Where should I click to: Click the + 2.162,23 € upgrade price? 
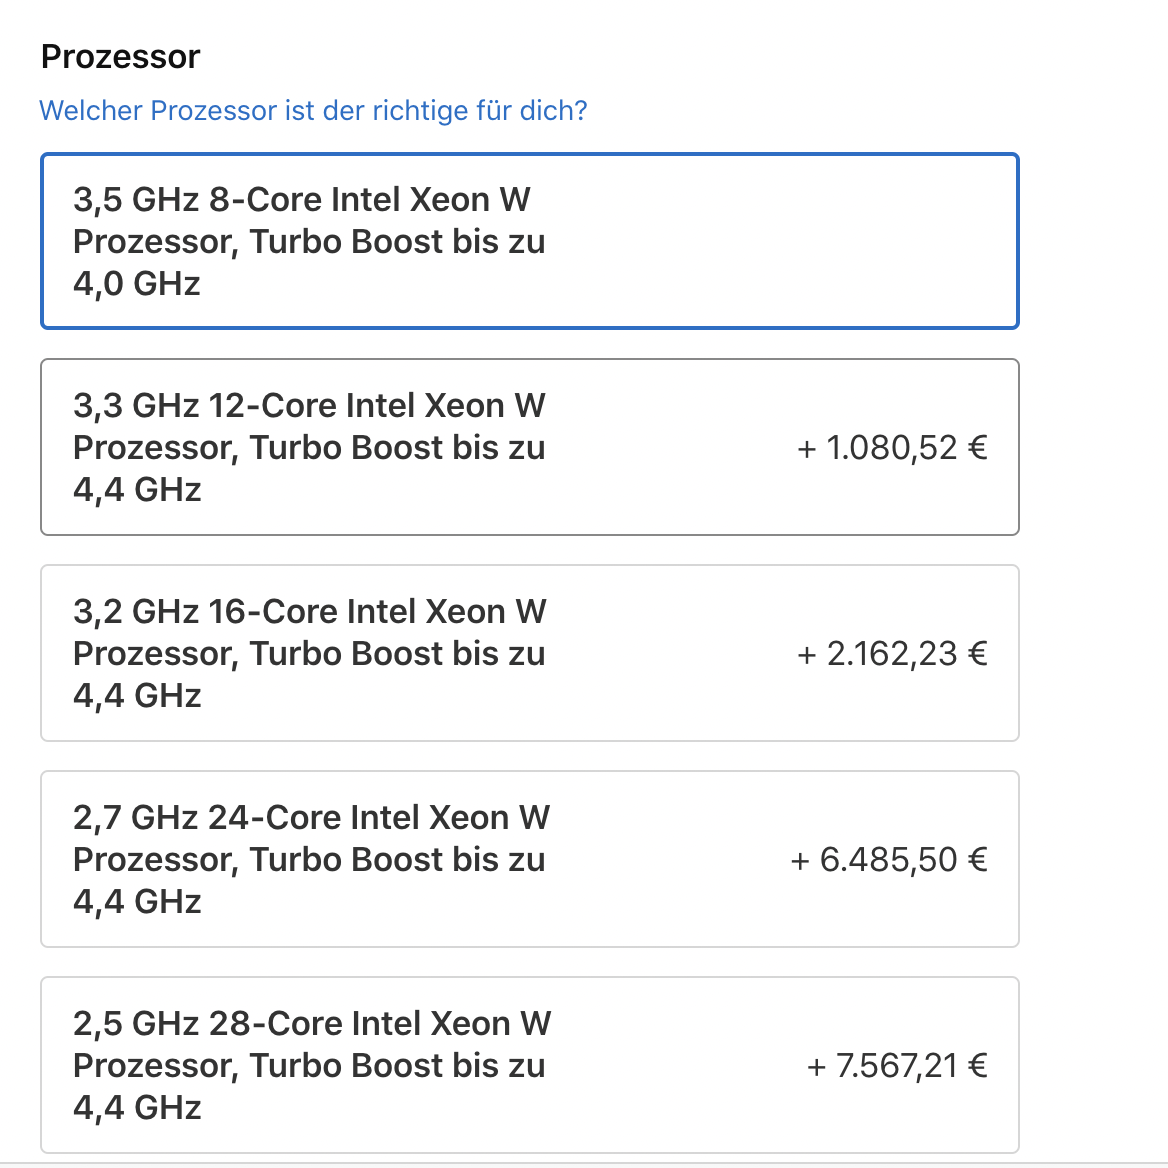[892, 654]
